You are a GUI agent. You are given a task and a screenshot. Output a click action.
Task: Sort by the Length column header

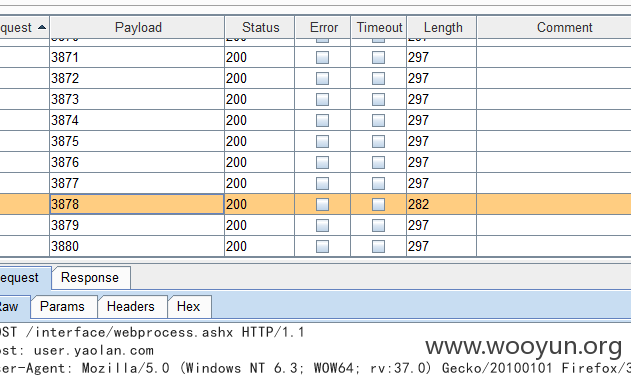coord(442,27)
